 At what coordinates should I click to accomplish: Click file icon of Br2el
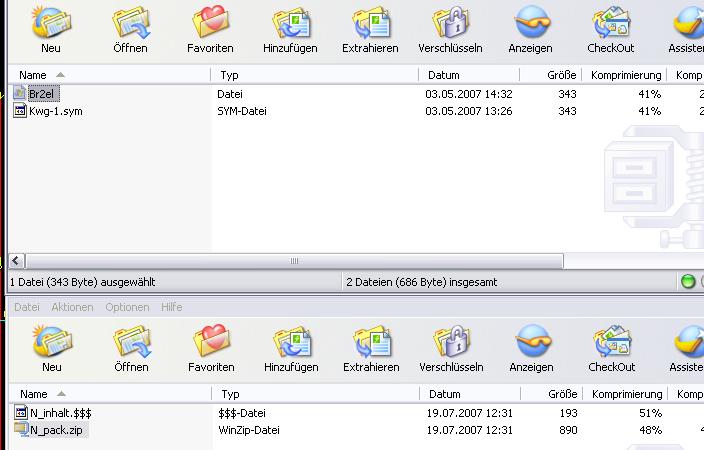19,93
